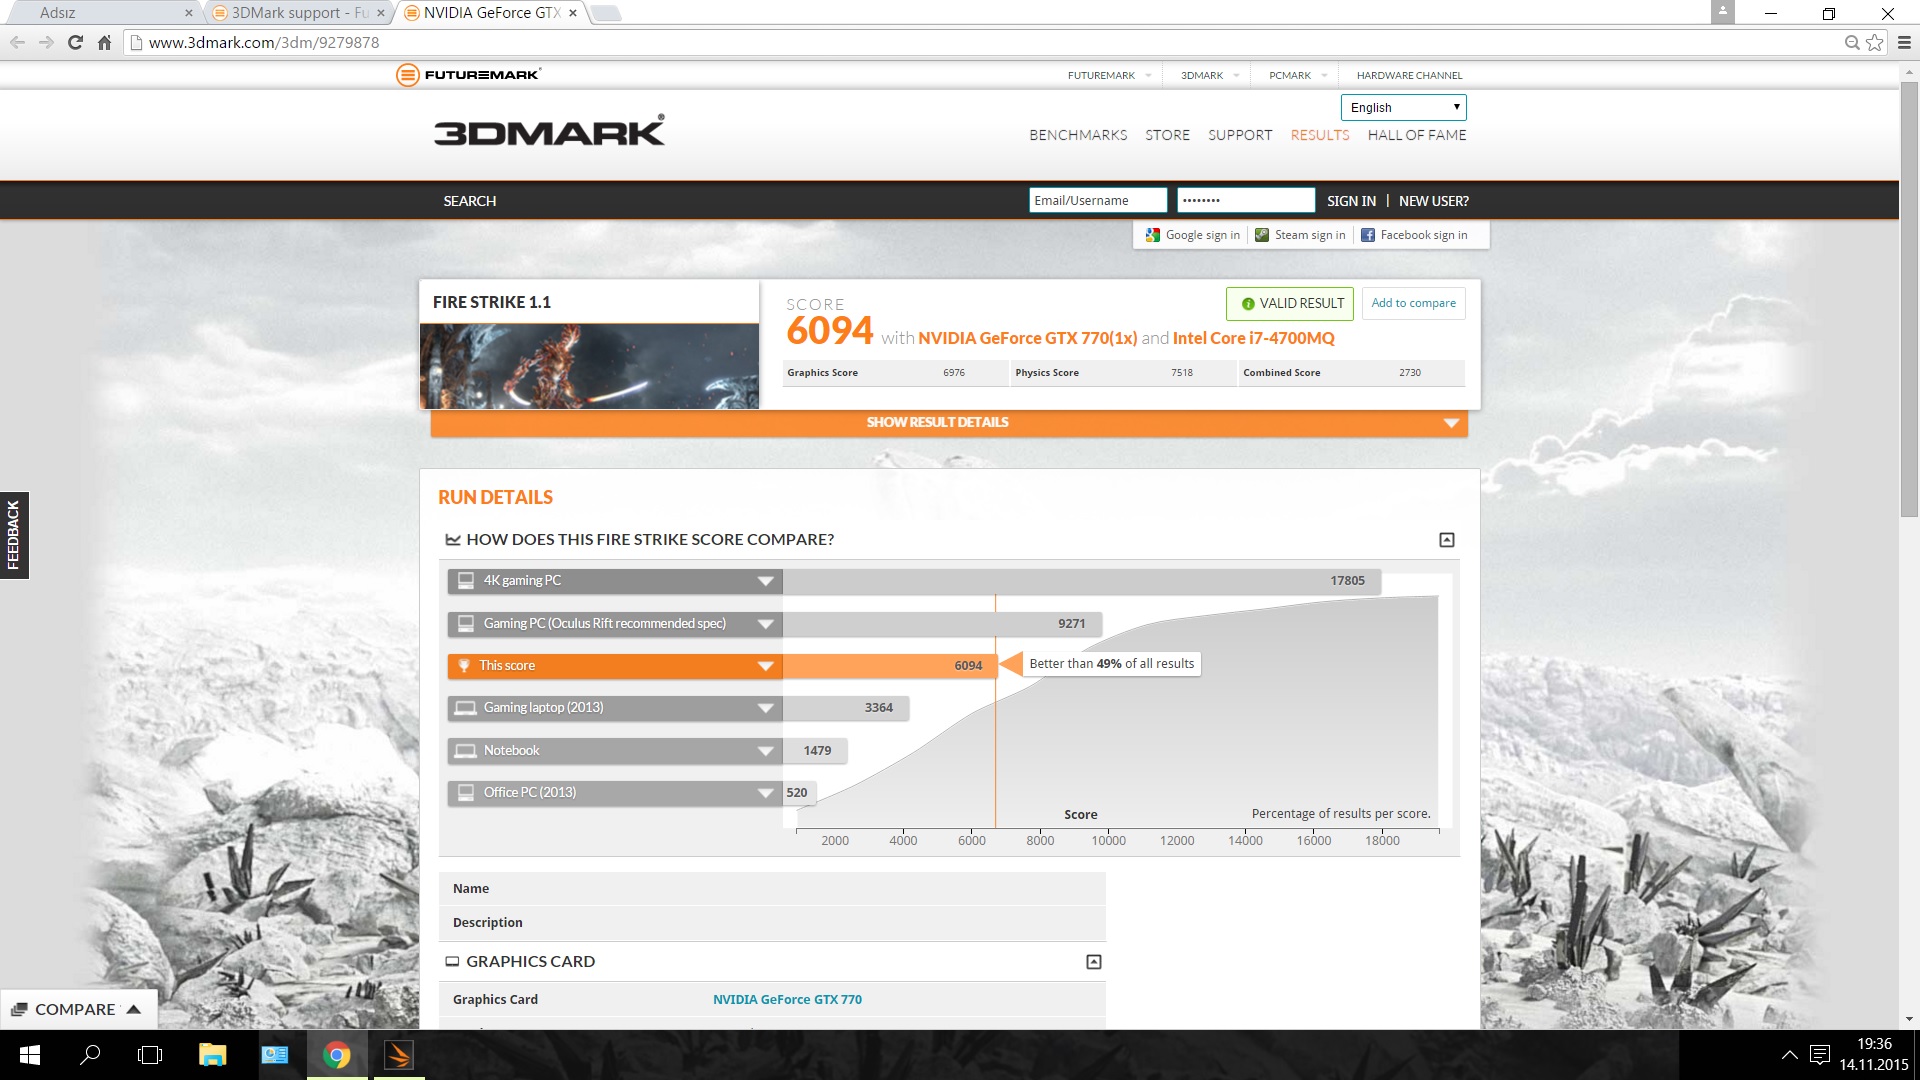Open the 3DMark app on the taskbar
The image size is (1920, 1080).
(399, 1055)
